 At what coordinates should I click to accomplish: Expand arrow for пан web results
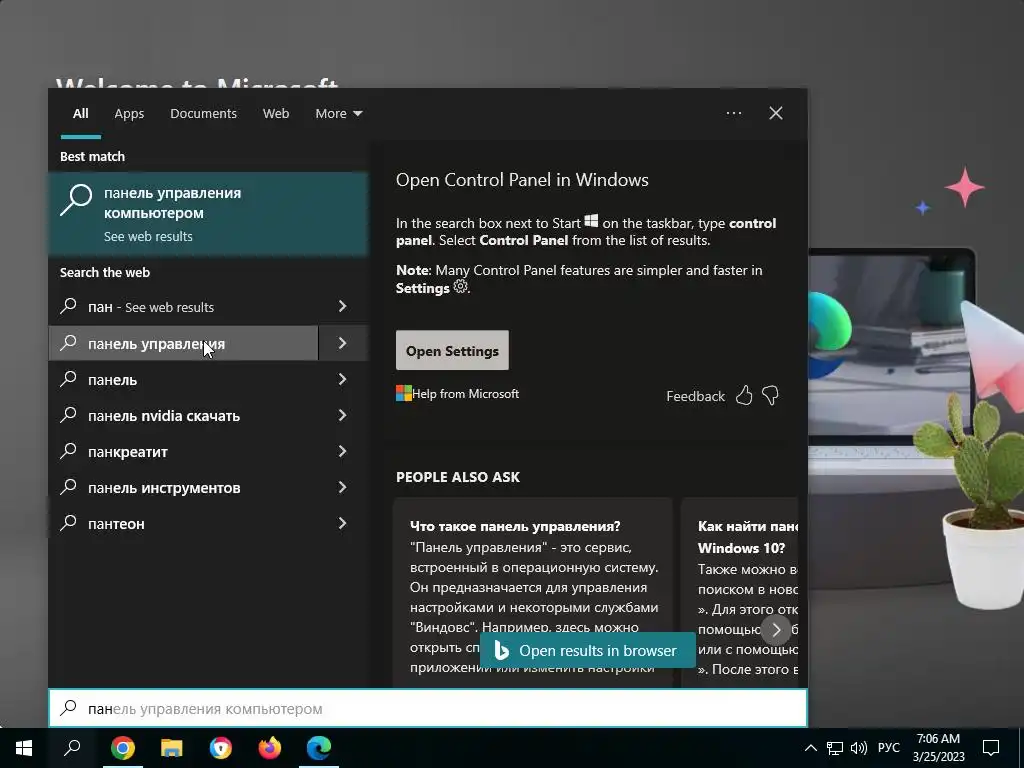click(x=343, y=306)
